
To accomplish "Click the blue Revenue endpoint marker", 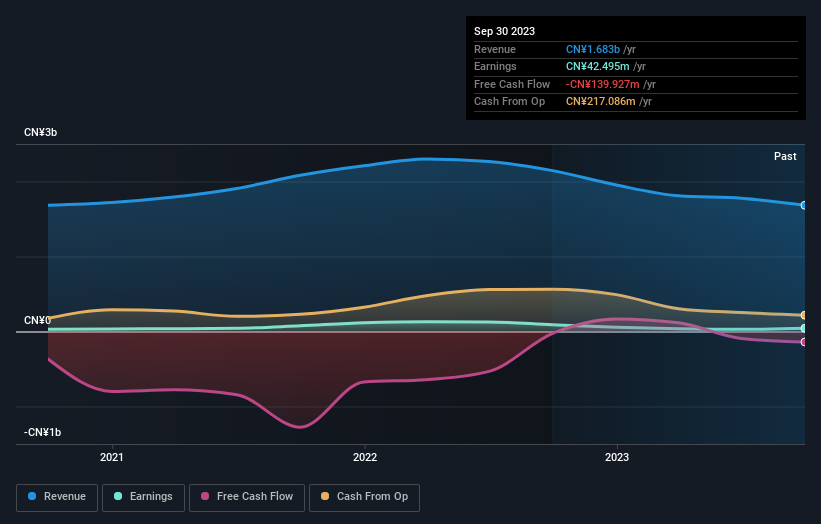I will [804, 205].
